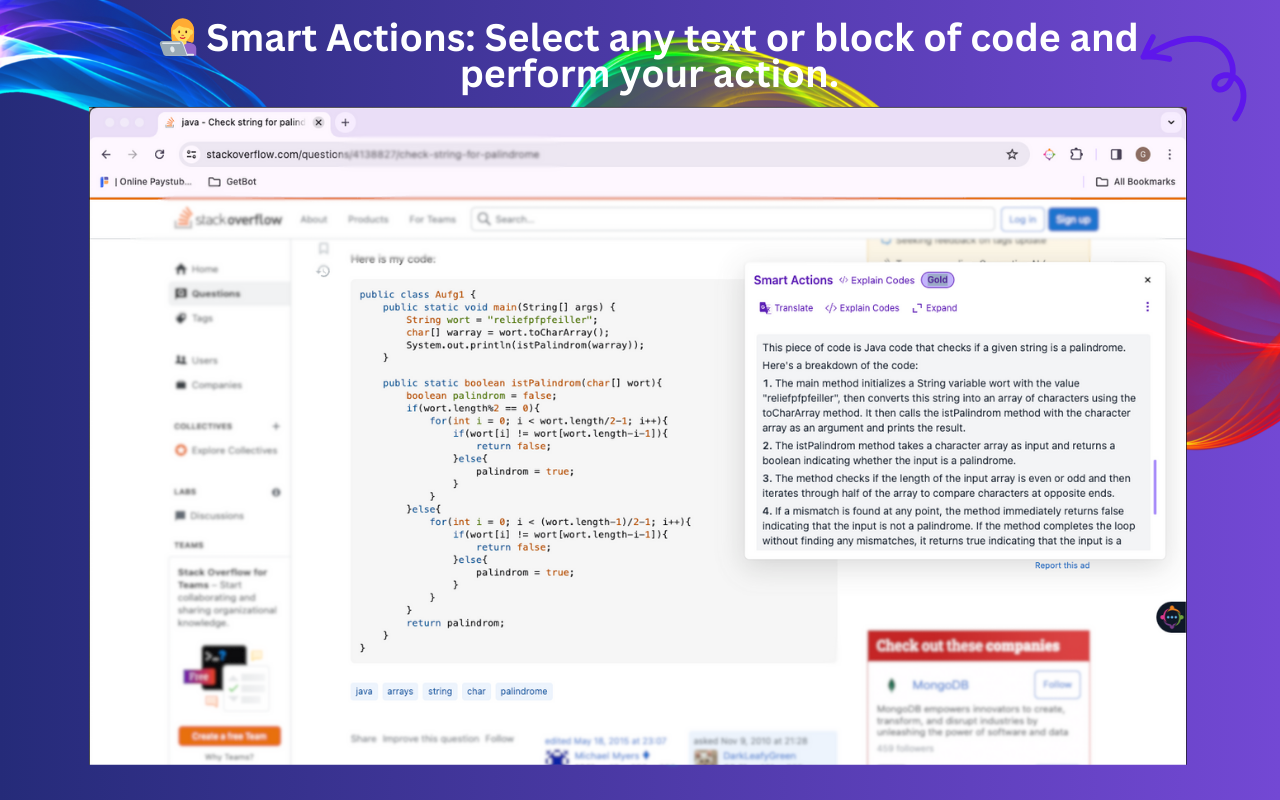The width and height of the screenshot is (1280, 800).
Task: Open a new tab with plus button
Action: [345, 122]
